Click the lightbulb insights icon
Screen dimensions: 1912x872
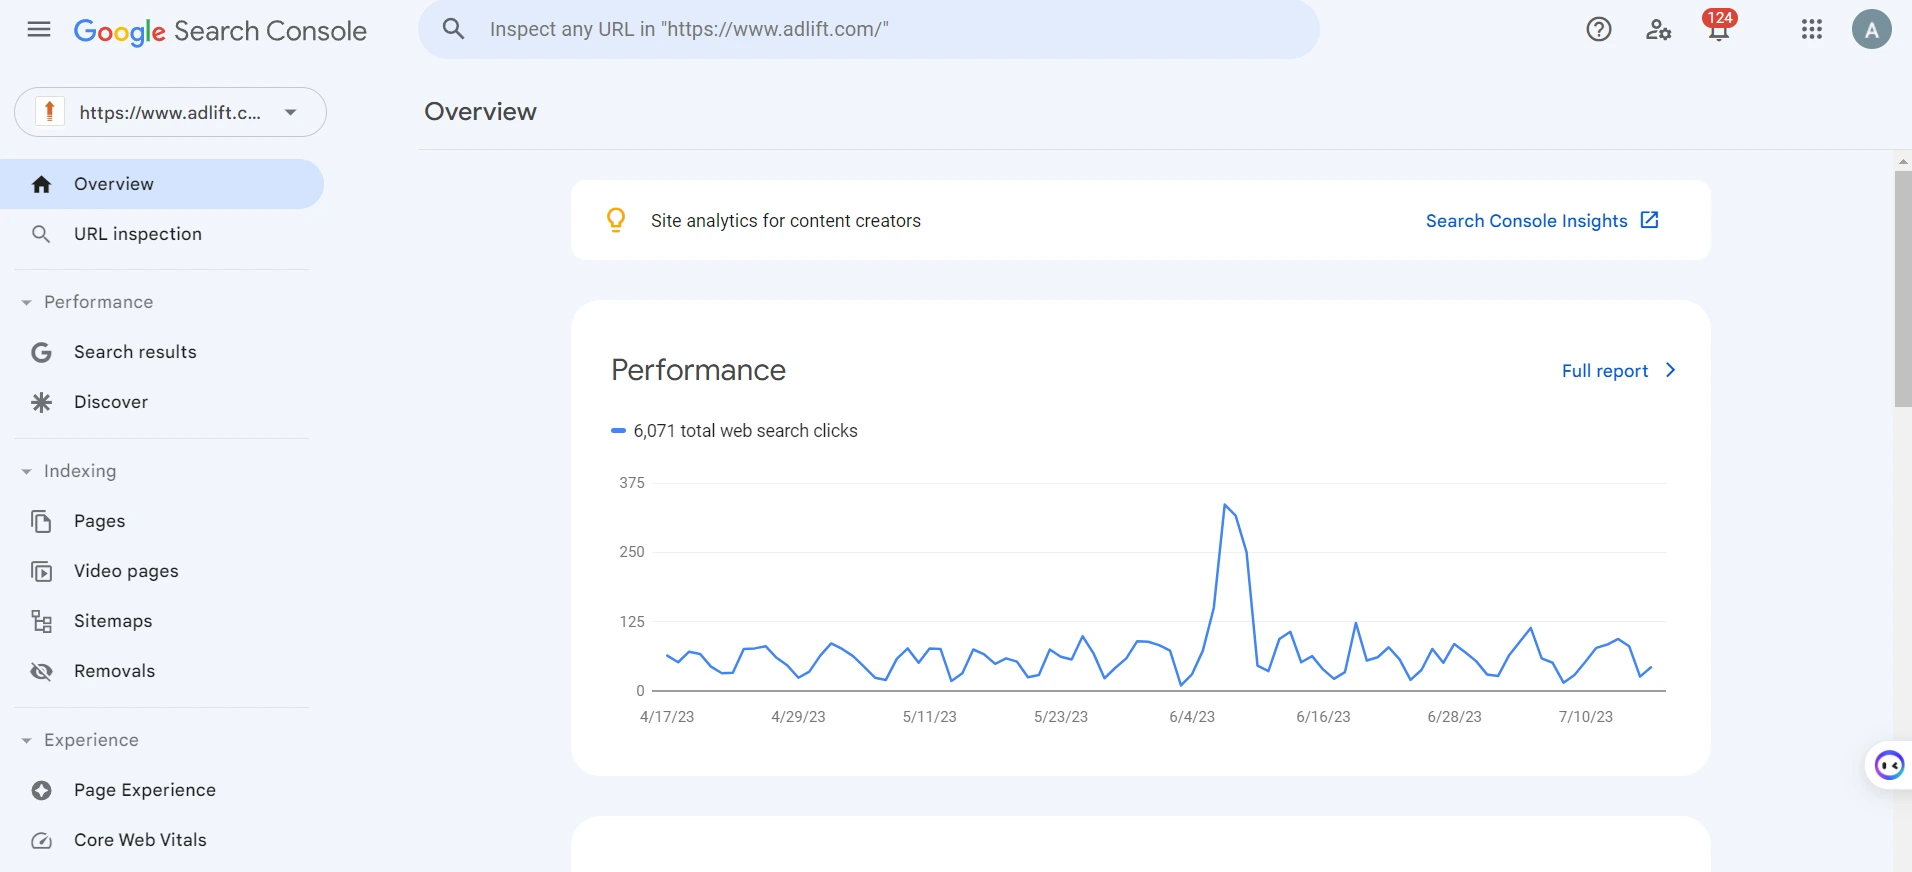pyautogui.click(x=616, y=220)
